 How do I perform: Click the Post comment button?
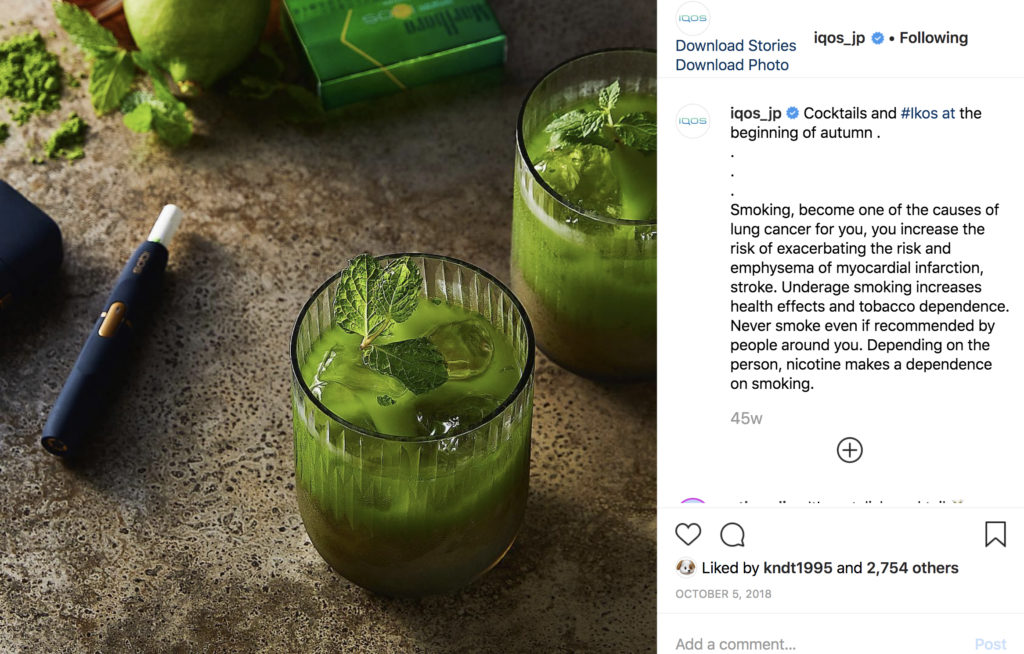[x=990, y=644]
